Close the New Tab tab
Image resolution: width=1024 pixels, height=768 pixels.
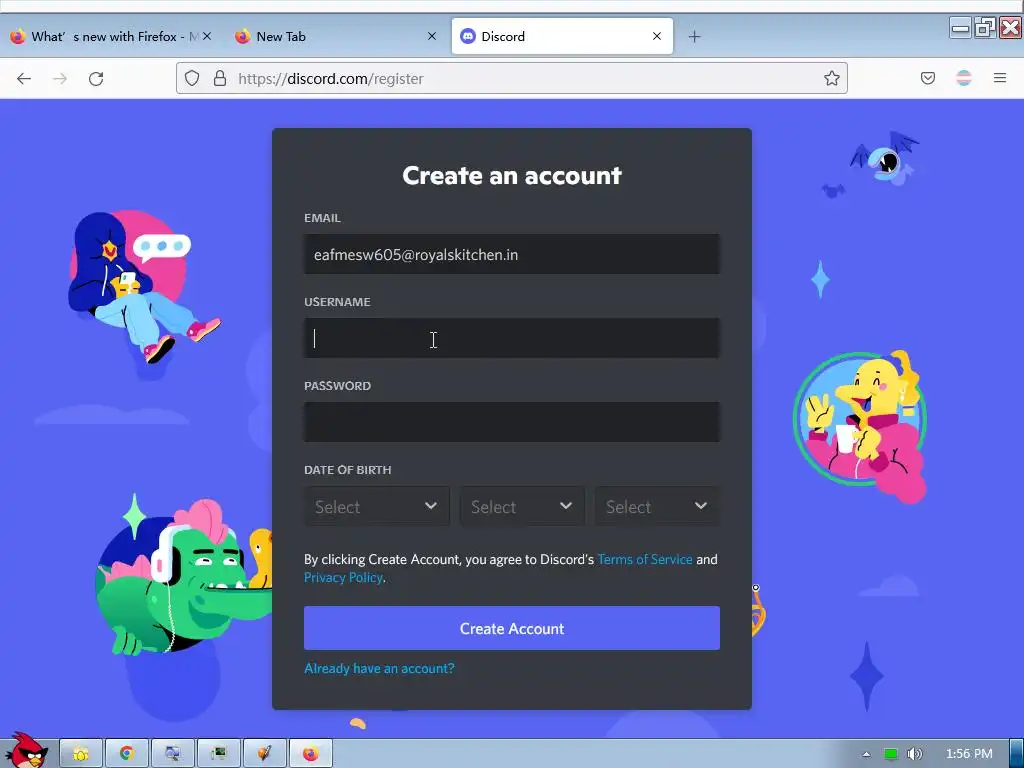(x=432, y=37)
